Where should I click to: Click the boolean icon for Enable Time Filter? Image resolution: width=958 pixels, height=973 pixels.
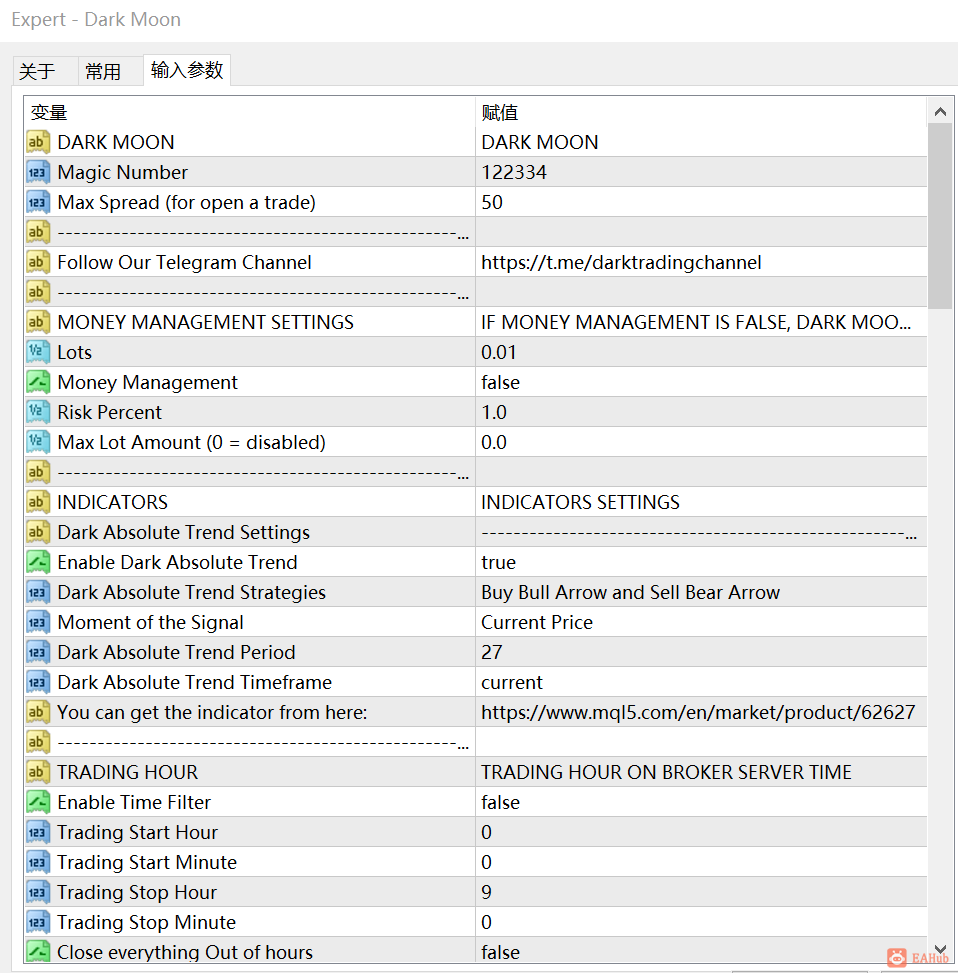(x=37, y=802)
